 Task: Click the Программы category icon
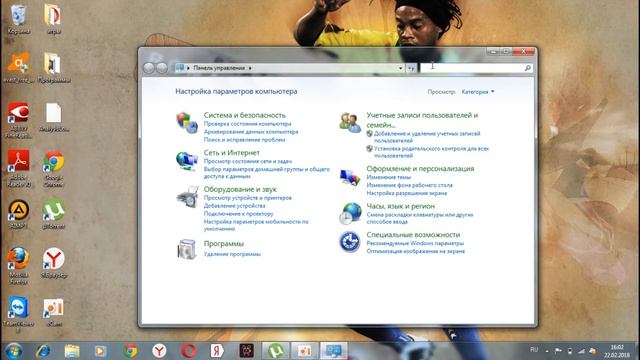tap(187, 249)
